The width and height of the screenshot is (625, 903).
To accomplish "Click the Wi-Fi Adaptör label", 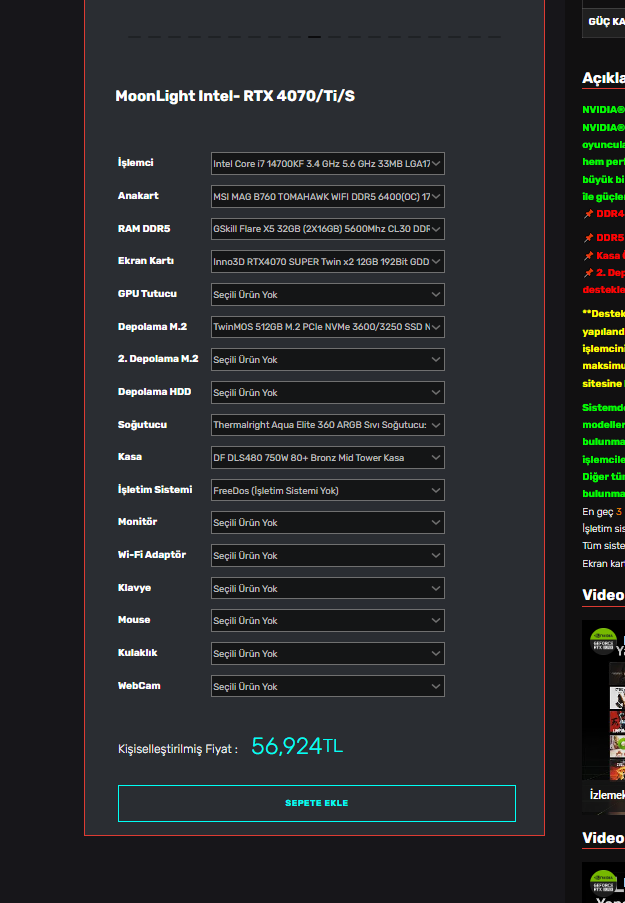I will [x=152, y=555].
